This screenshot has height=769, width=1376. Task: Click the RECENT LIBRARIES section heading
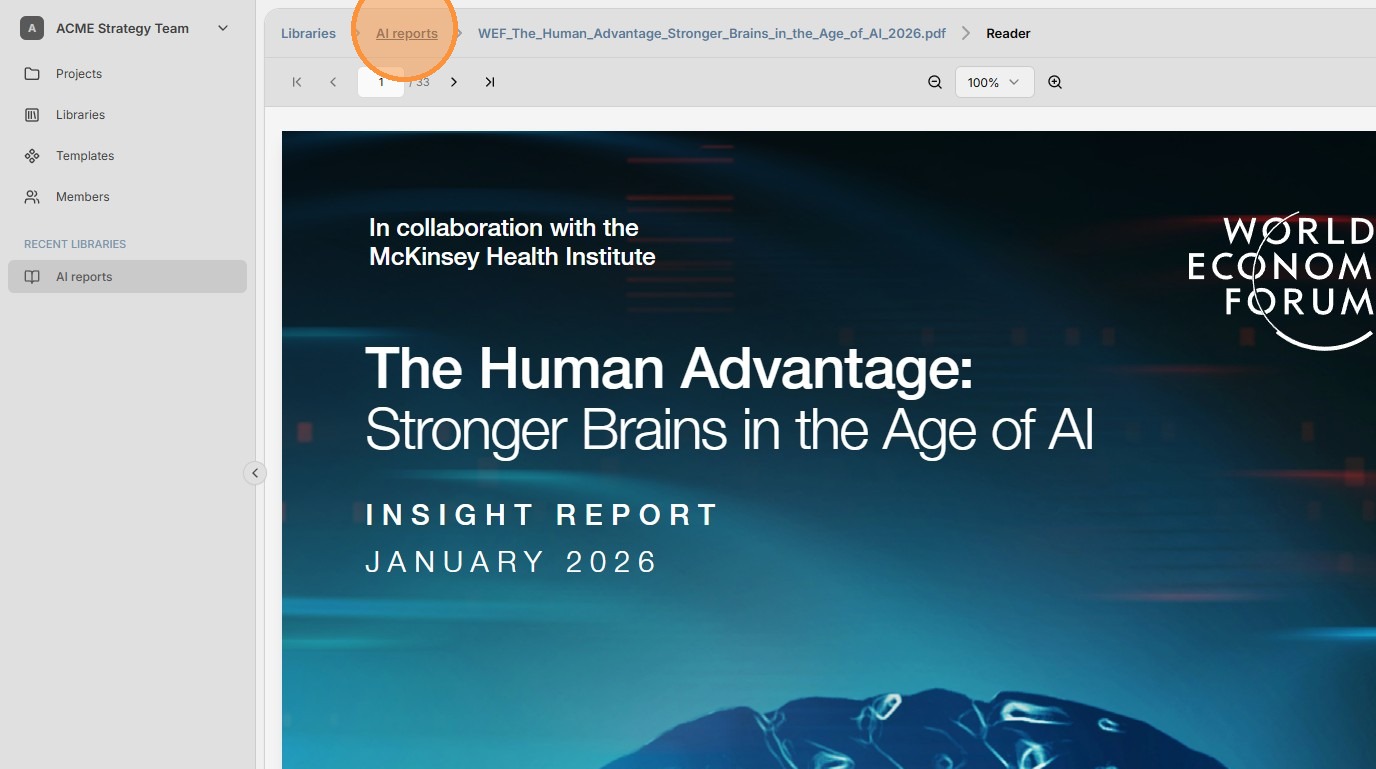75,244
